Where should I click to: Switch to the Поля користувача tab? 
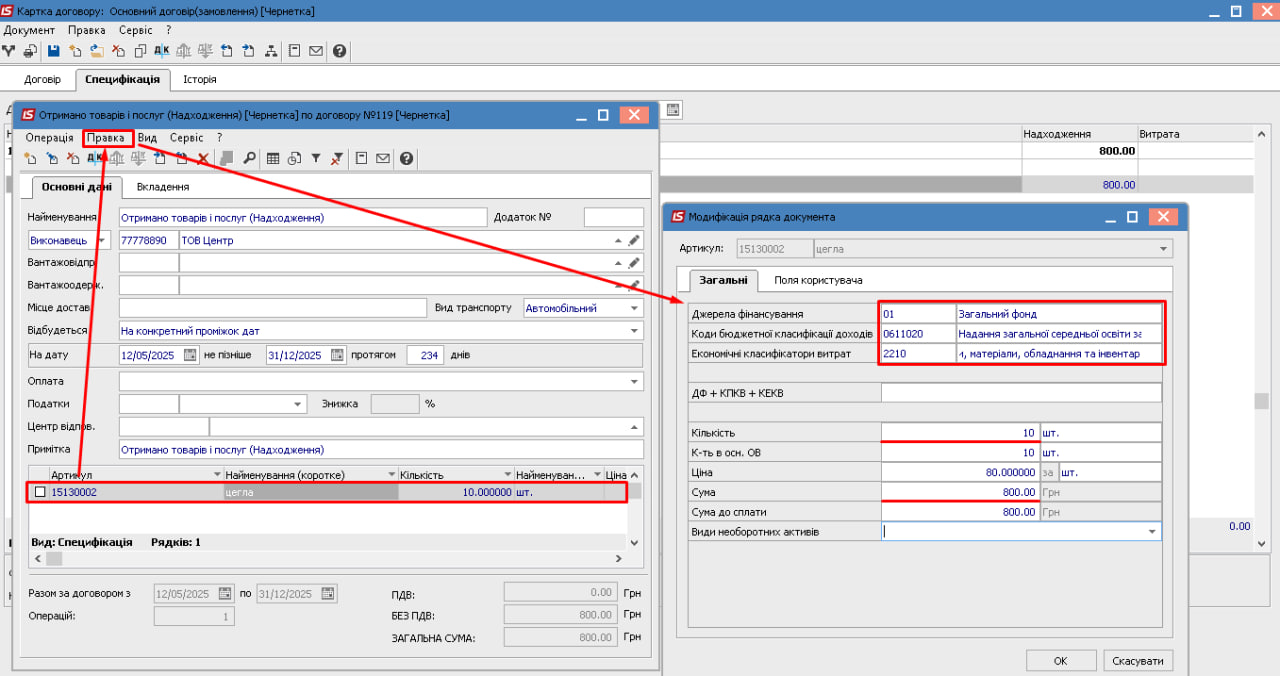coord(819,280)
